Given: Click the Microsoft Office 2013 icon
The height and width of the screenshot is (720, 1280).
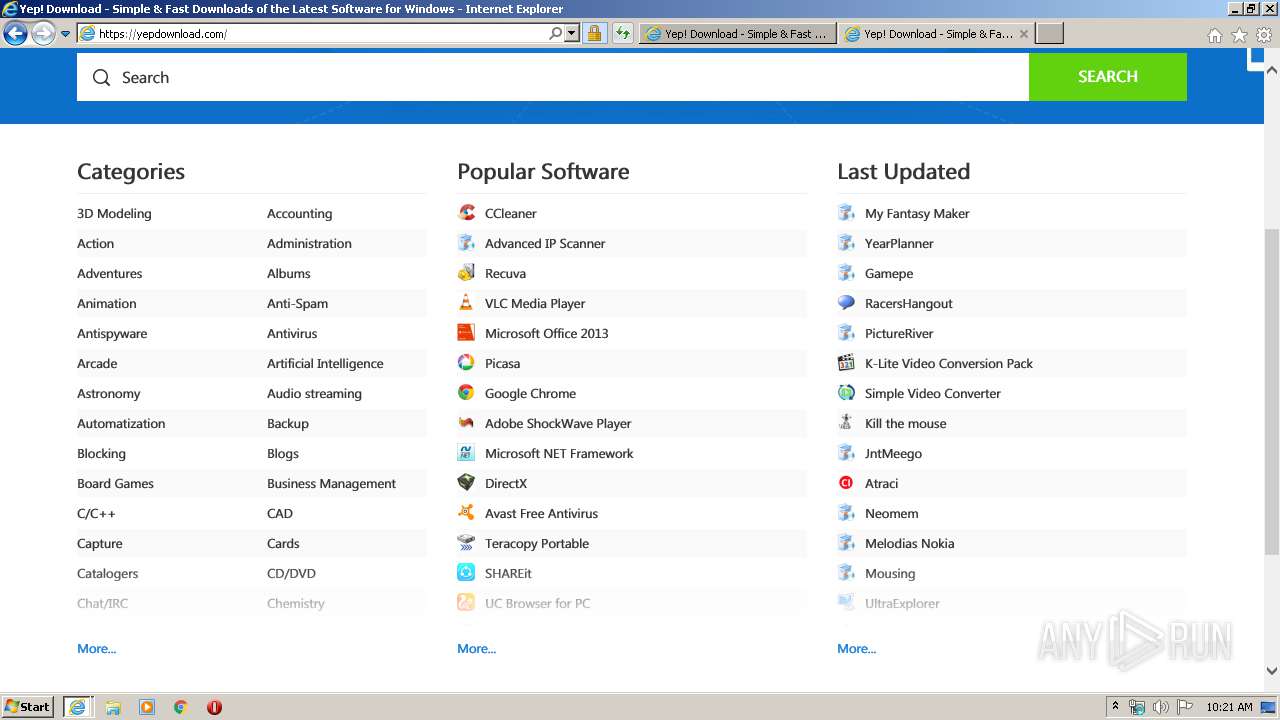Looking at the screenshot, I should pyautogui.click(x=466, y=333).
